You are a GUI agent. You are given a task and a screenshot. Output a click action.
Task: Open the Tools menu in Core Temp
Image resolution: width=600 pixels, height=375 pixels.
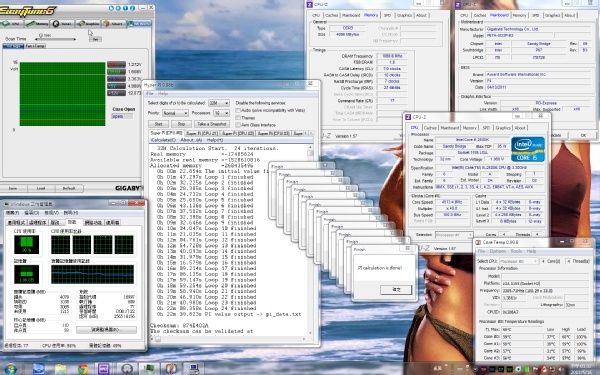[x=516, y=251]
